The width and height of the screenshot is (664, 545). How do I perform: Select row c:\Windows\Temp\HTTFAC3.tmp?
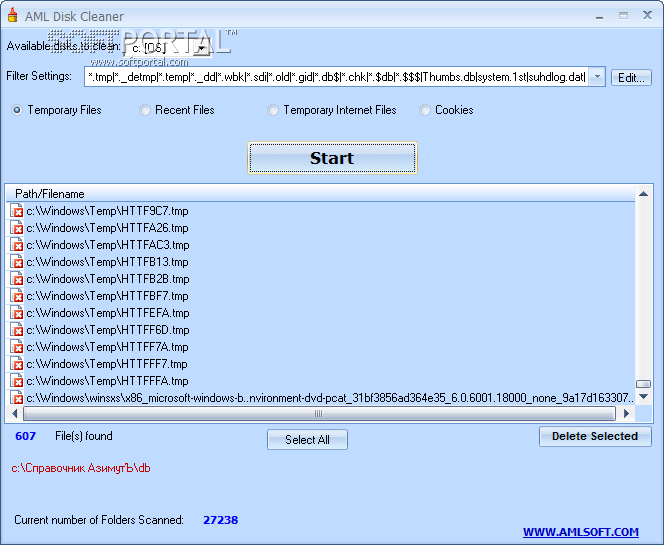click(321, 244)
